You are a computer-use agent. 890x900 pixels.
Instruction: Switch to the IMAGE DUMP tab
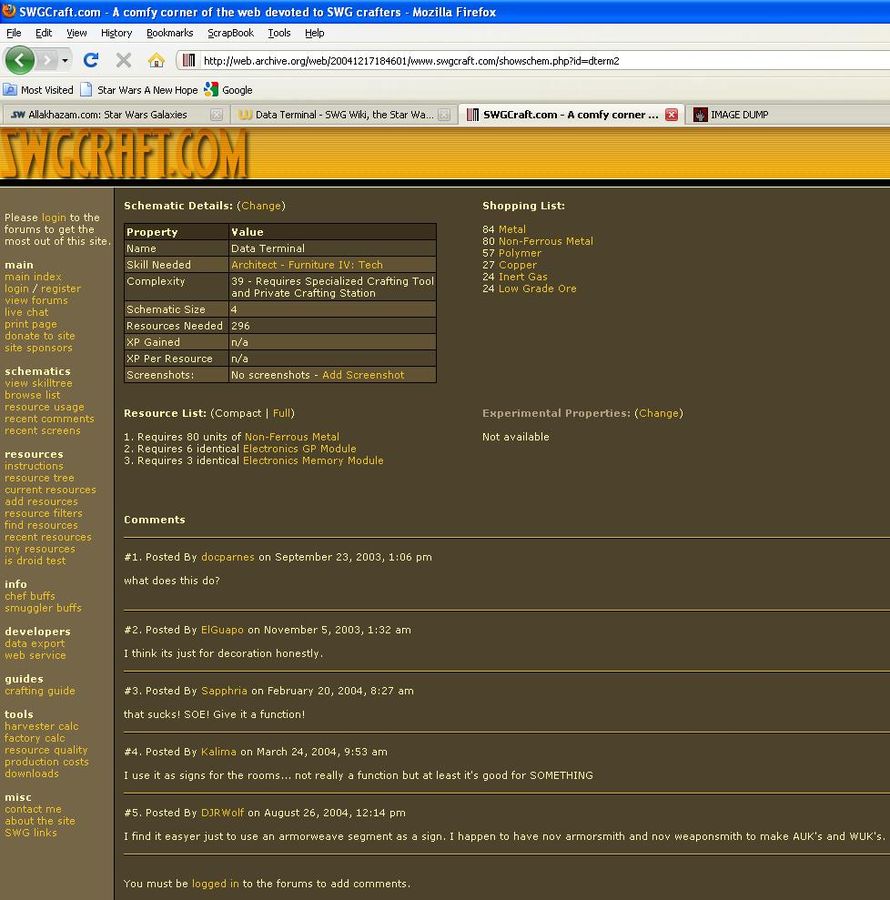coord(738,115)
